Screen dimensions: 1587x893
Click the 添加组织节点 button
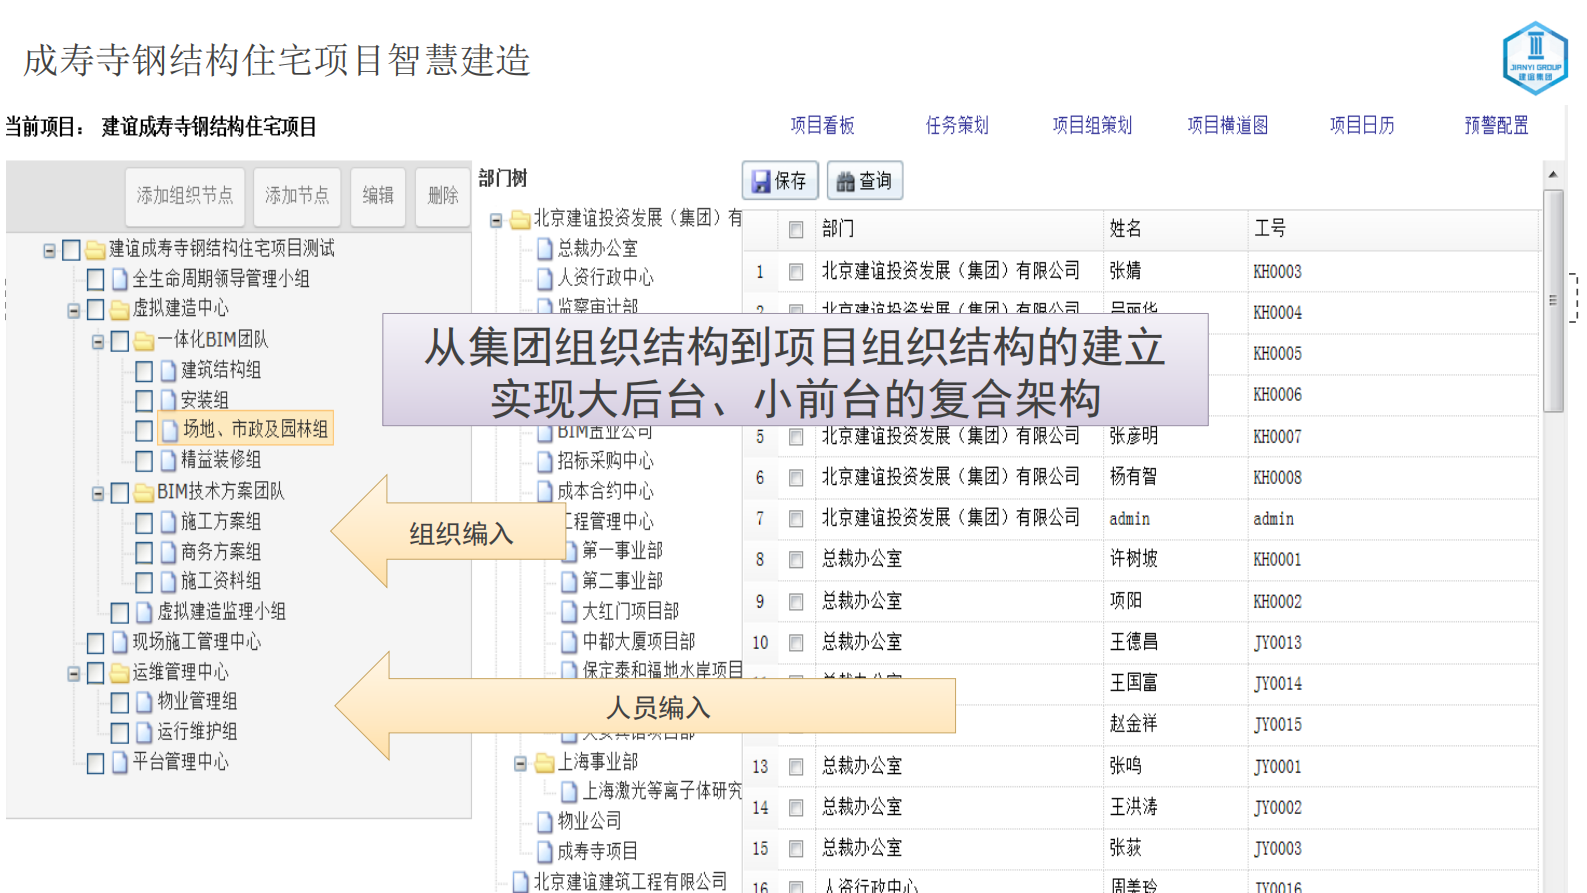[x=185, y=196]
